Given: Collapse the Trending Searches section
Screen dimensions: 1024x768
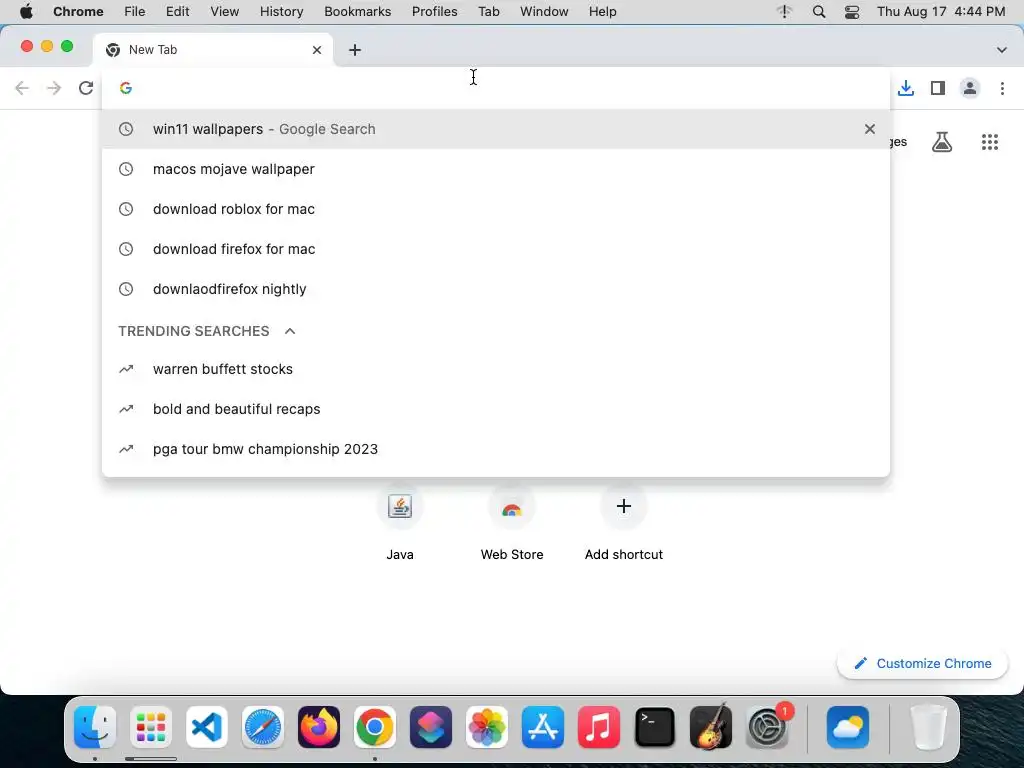Looking at the screenshot, I should click(290, 331).
